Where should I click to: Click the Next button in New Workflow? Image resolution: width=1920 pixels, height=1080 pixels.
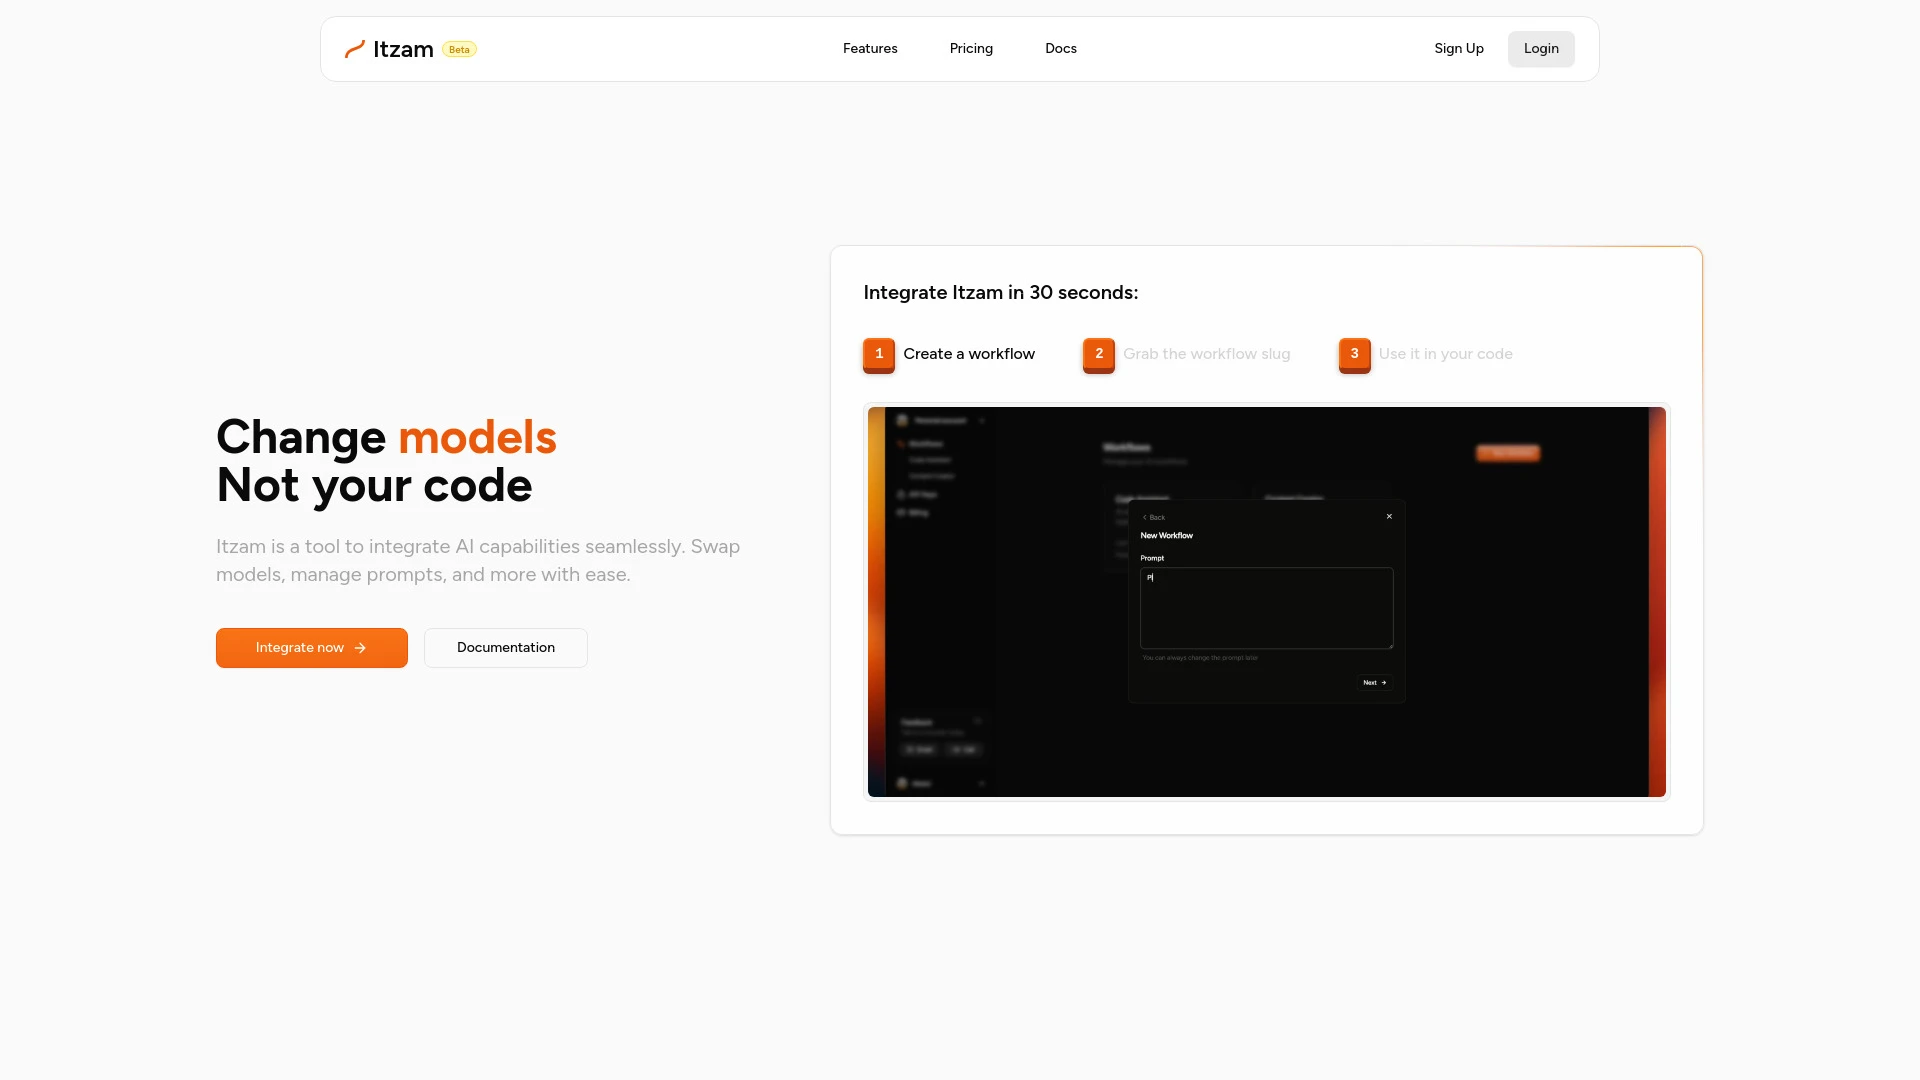[x=1373, y=682]
